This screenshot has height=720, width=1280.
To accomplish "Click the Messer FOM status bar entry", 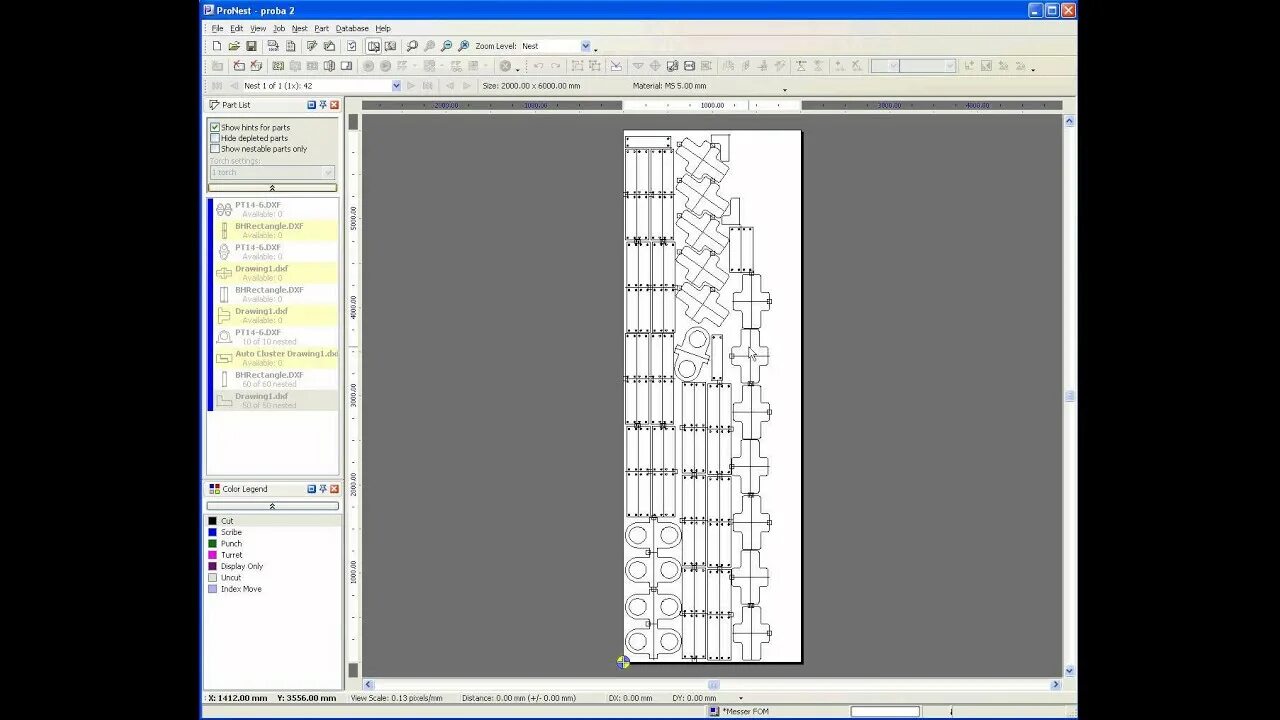I will pyautogui.click(x=745, y=711).
